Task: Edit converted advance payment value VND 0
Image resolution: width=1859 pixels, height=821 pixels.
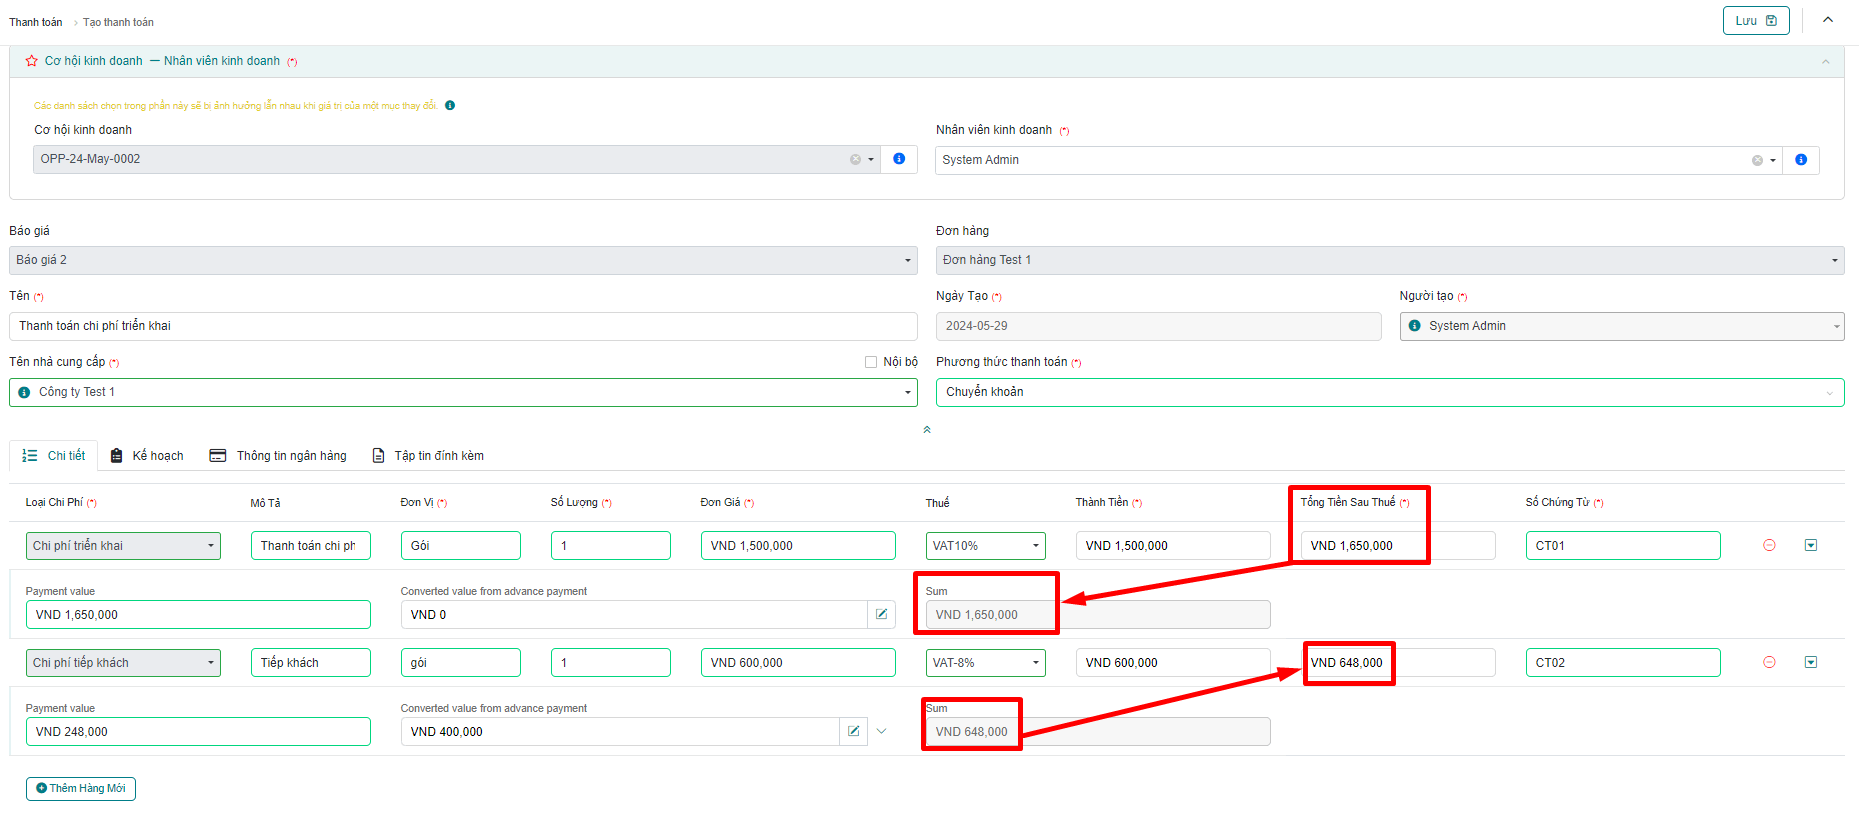Action: (x=881, y=615)
